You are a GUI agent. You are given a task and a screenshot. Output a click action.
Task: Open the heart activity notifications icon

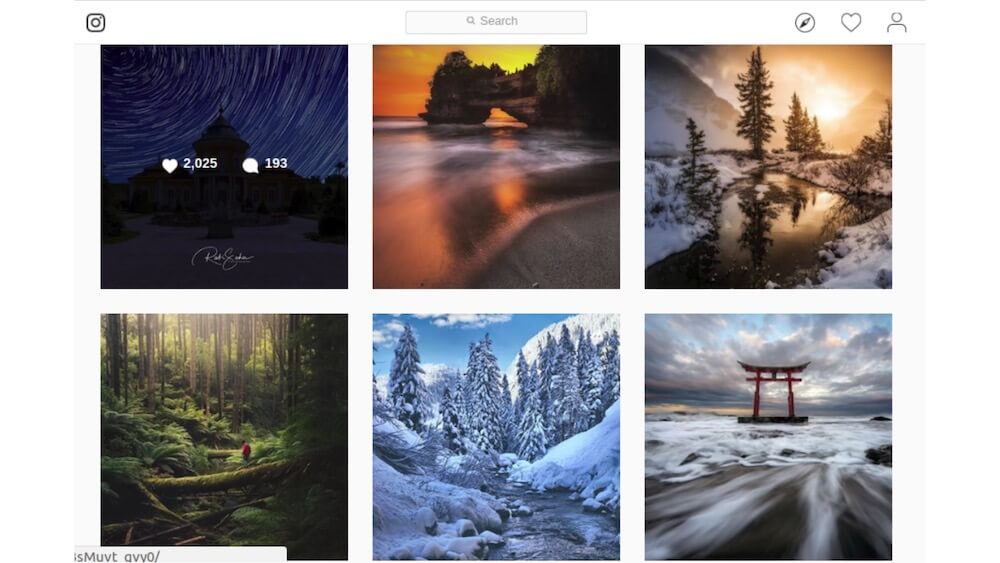tap(851, 22)
